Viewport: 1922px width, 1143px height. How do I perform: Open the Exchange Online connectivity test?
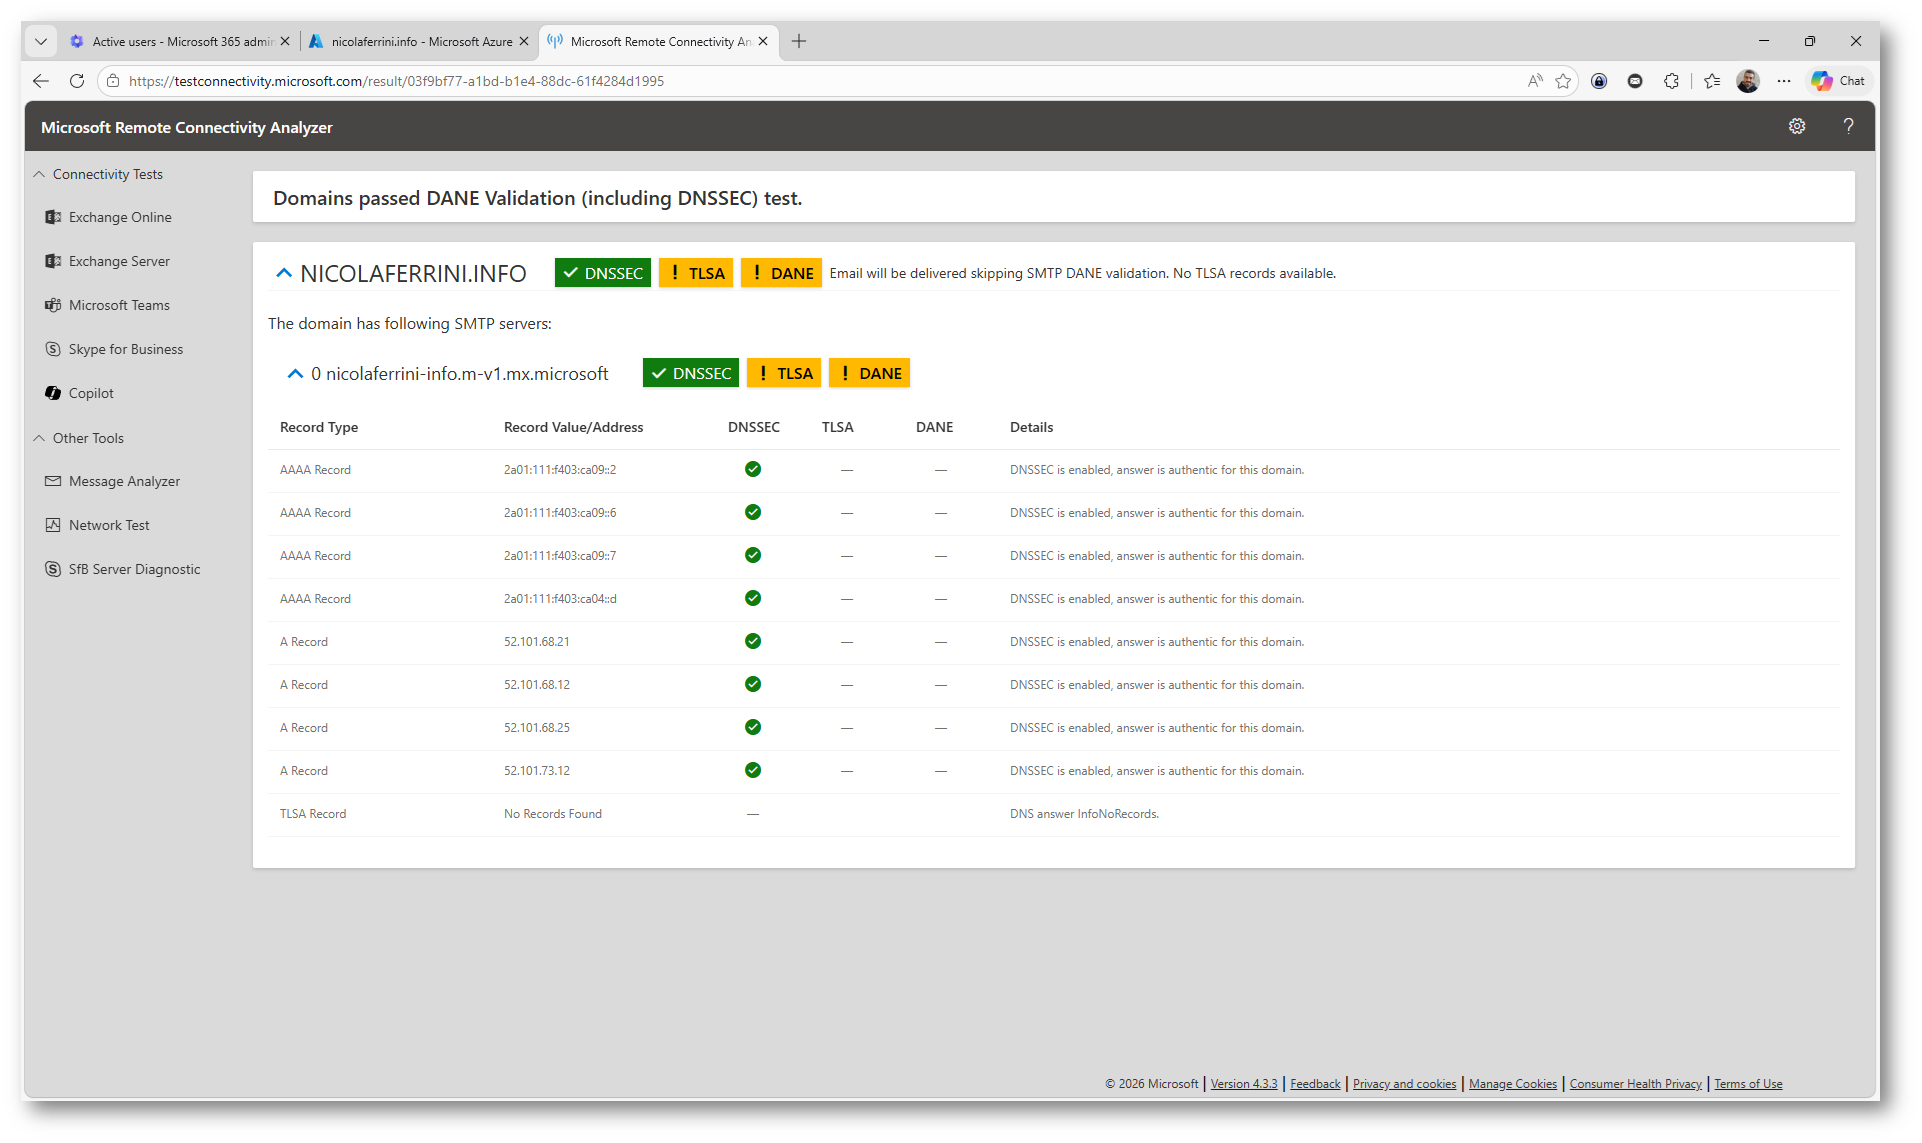(119, 217)
